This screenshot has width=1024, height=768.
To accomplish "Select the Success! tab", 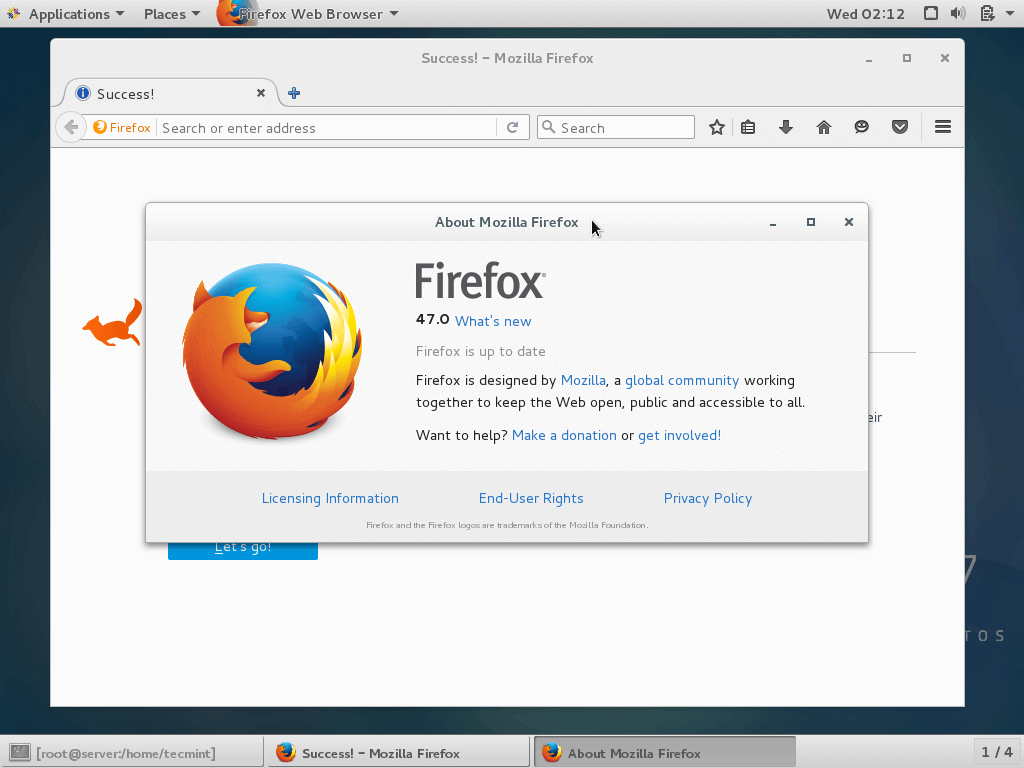I will pyautogui.click(x=171, y=93).
